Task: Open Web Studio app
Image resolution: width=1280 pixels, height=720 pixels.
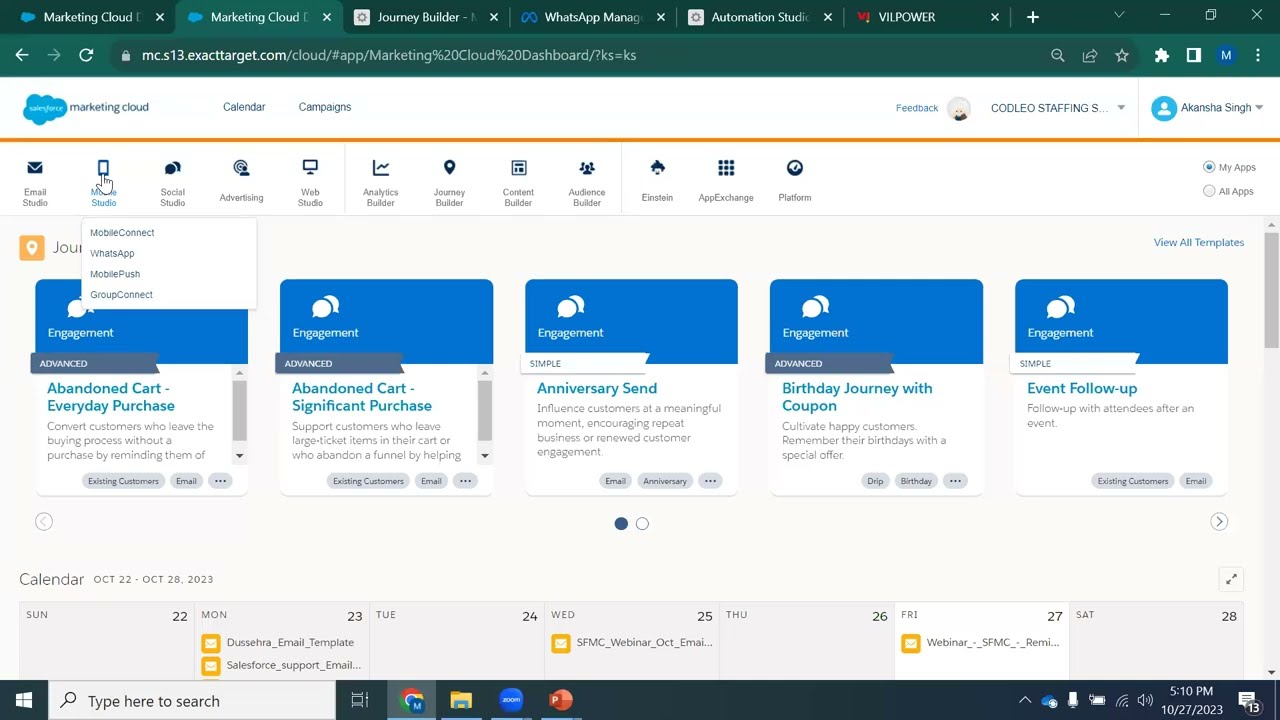Action: point(310,182)
